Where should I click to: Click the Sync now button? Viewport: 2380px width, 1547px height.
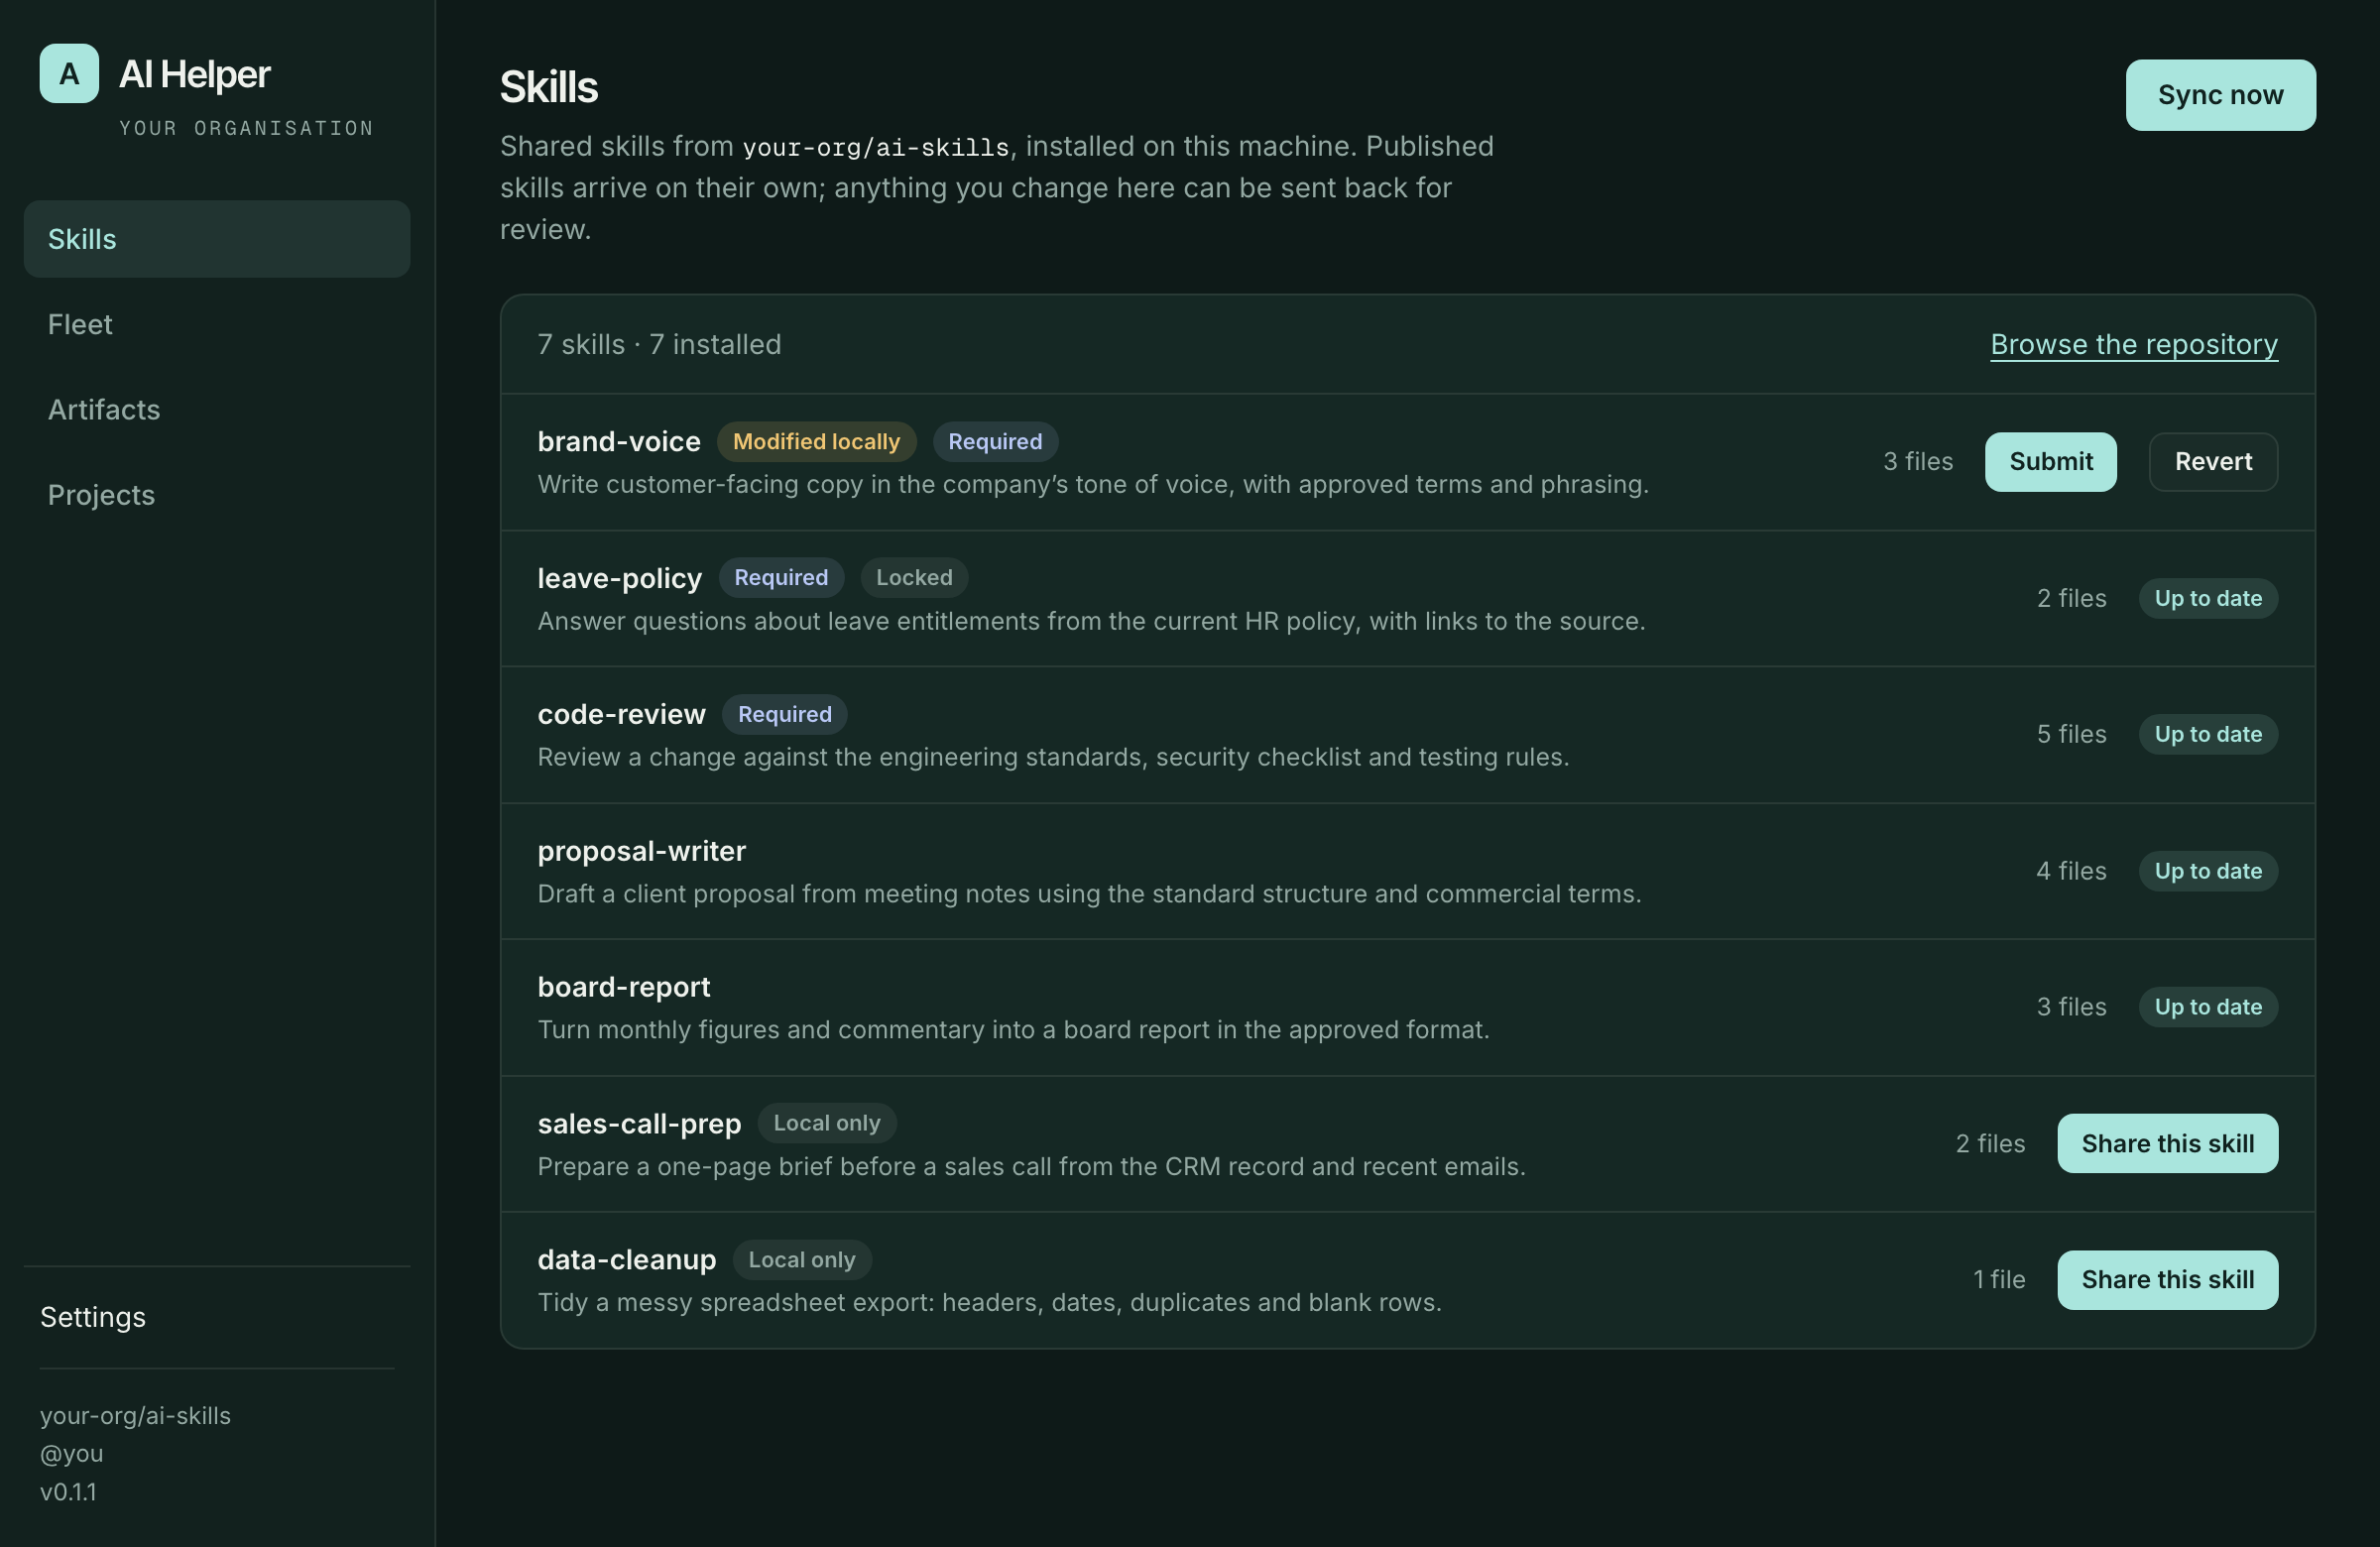pyautogui.click(x=2220, y=95)
